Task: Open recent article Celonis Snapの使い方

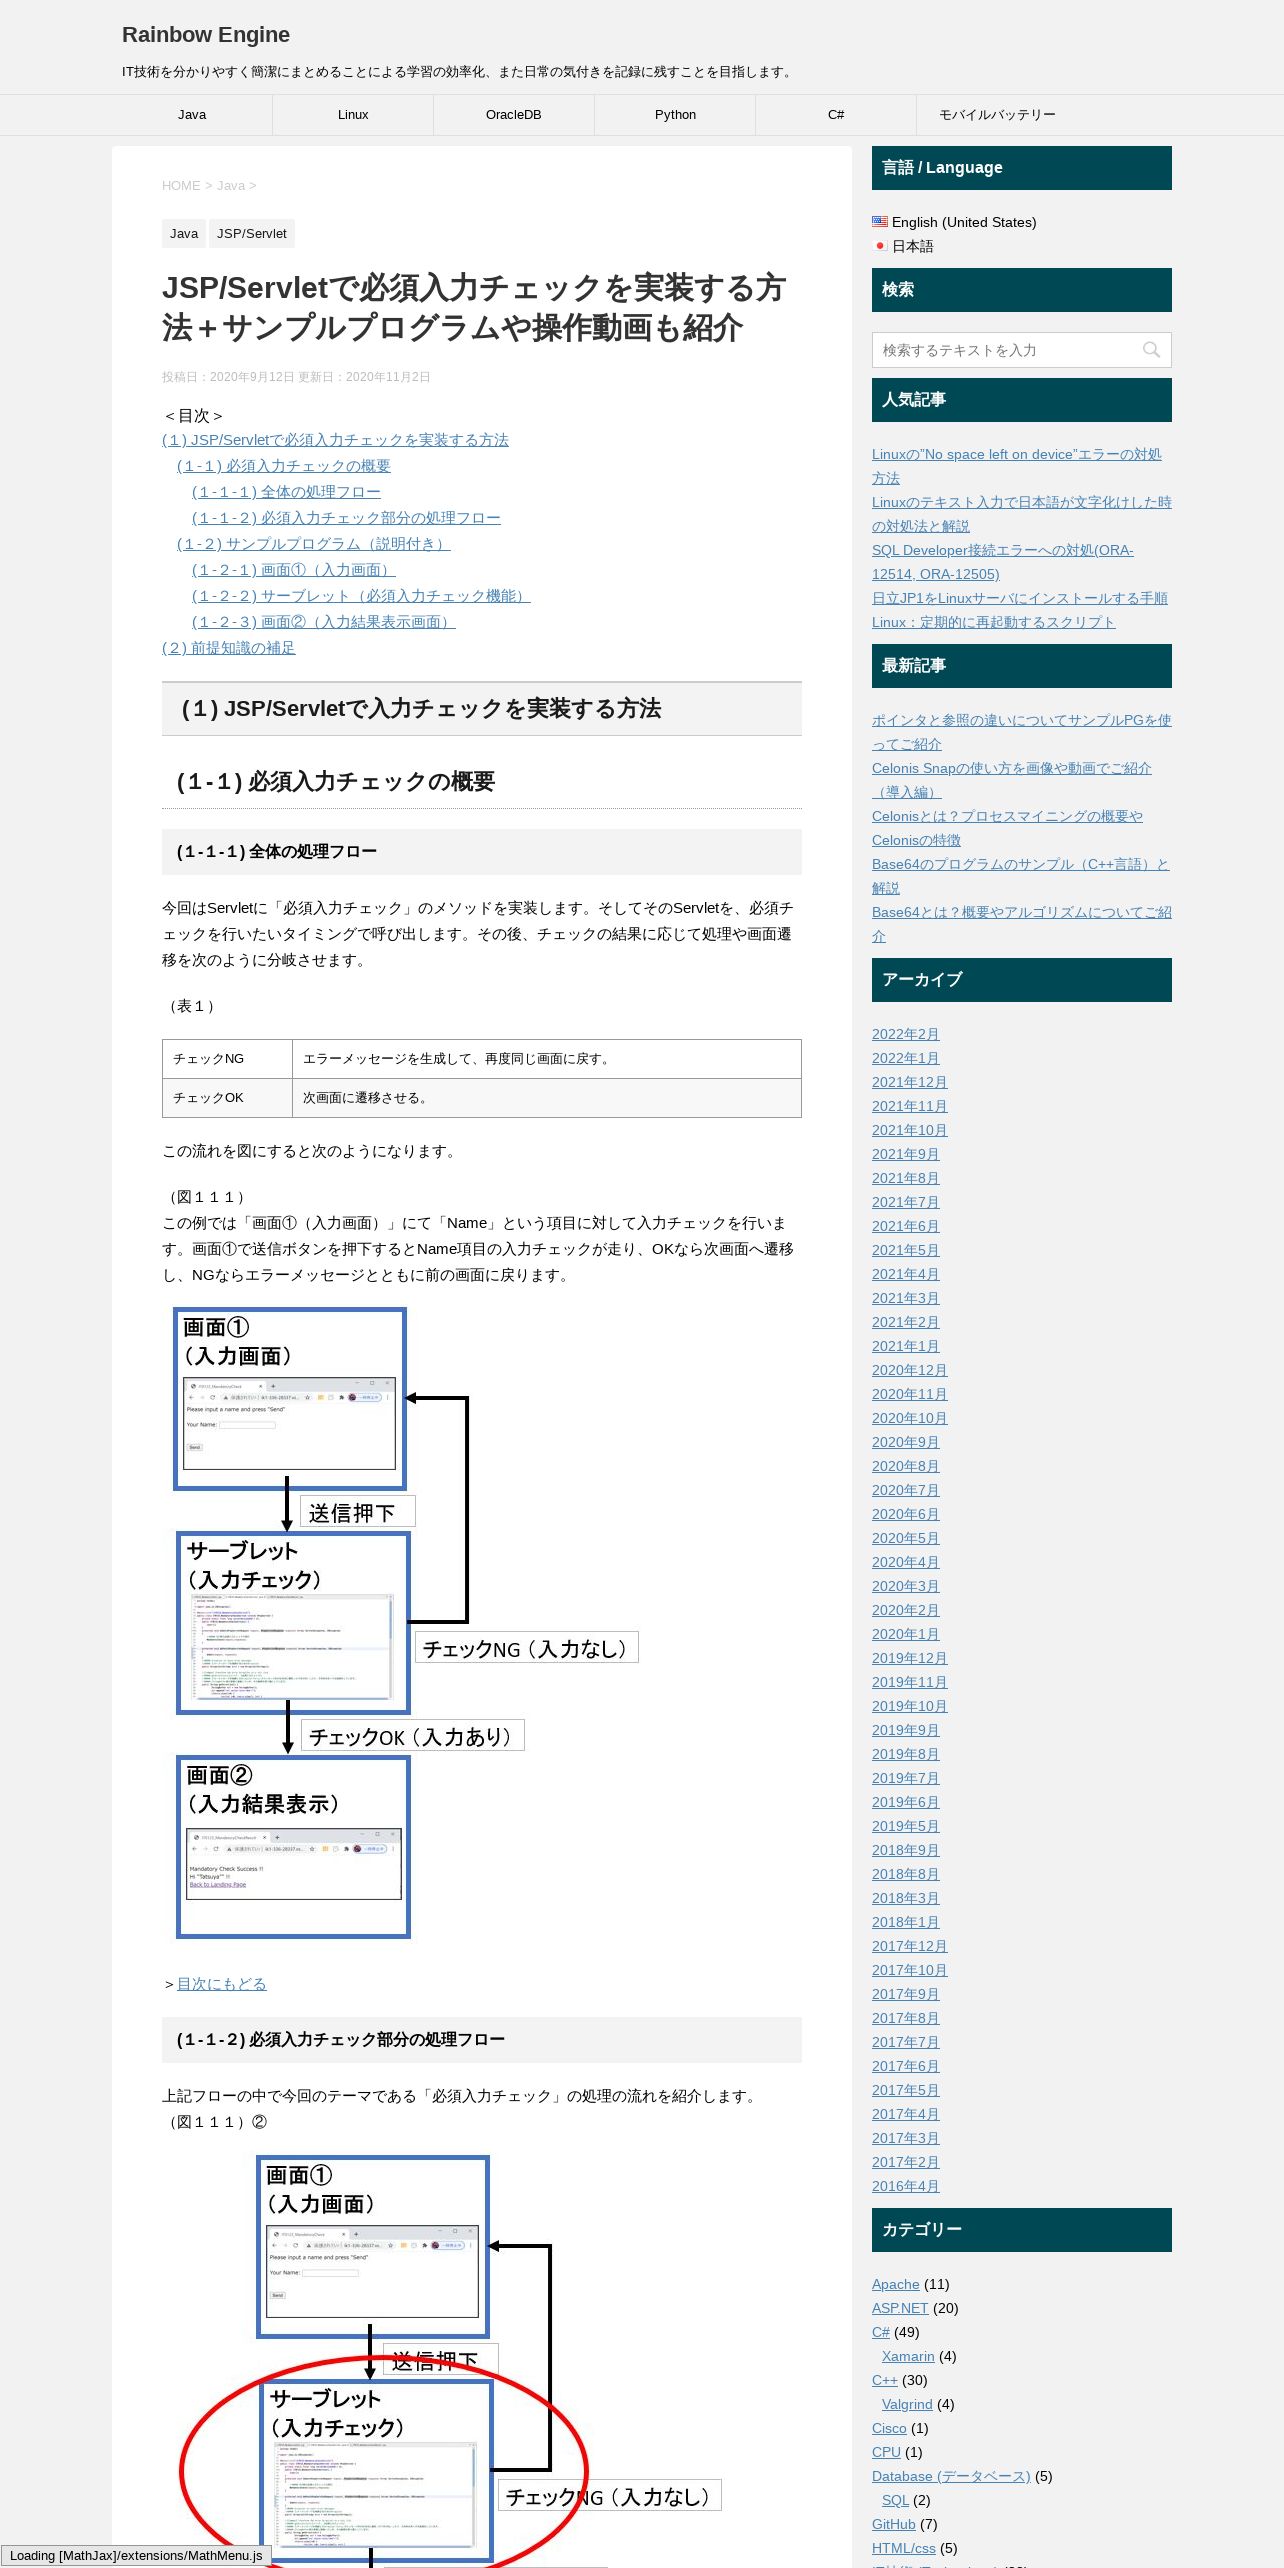Action: pyautogui.click(x=1011, y=780)
